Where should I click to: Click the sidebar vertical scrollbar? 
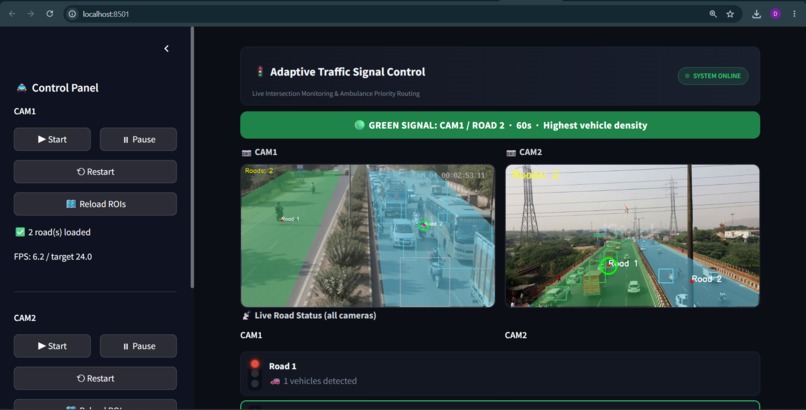click(x=192, y=157)
